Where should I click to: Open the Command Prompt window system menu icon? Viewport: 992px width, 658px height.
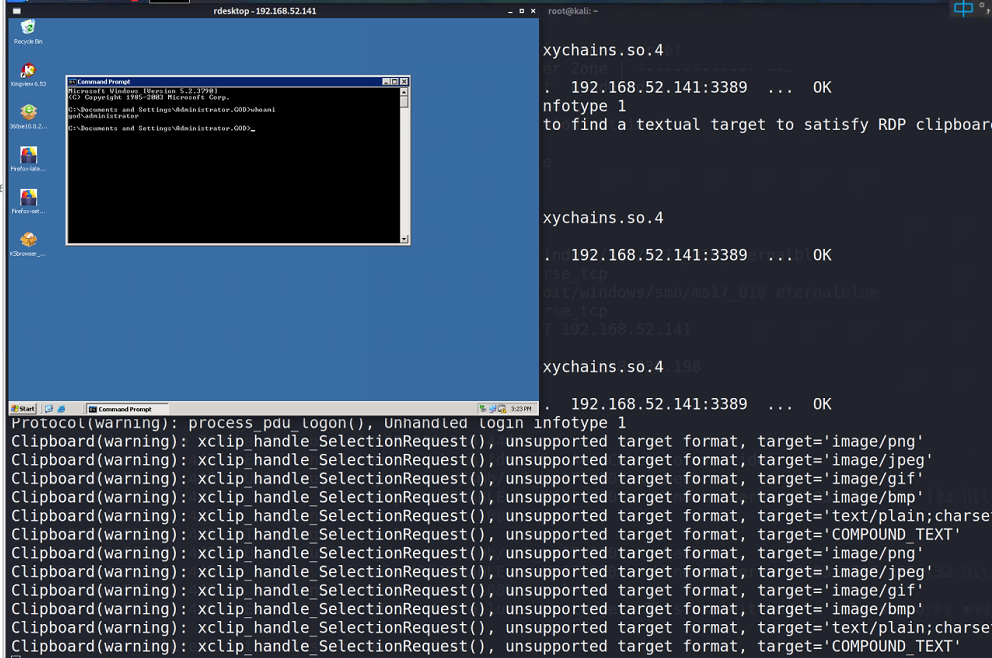tap(72, 82)
